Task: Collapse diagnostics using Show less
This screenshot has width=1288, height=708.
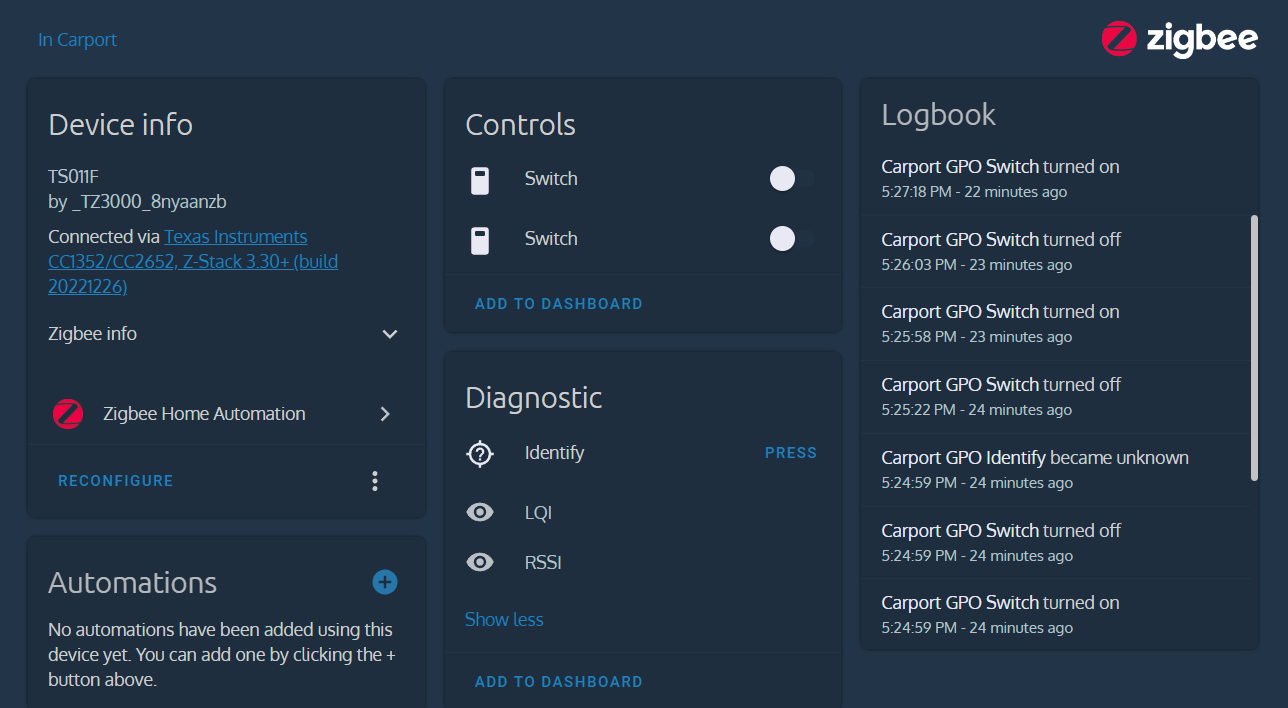Action: (503, 619)
